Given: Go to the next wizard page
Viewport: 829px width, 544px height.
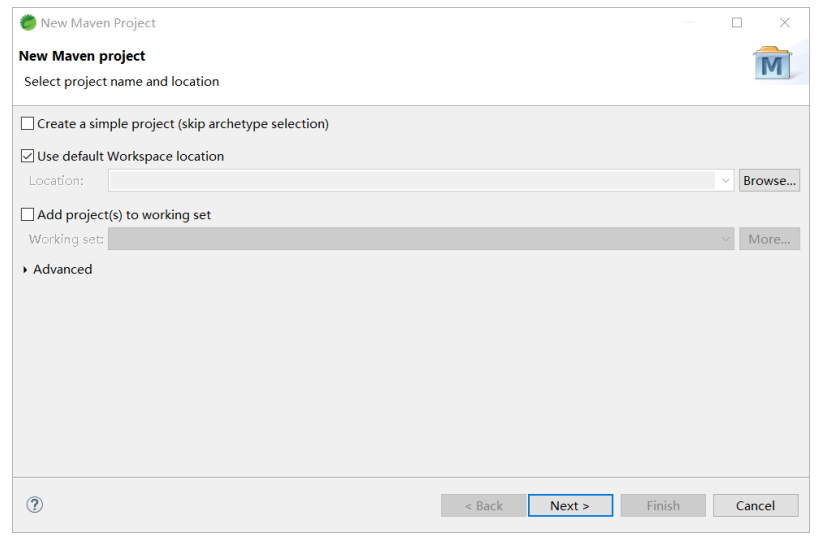Looking at the screenshot, I should (x=570, y=506).
